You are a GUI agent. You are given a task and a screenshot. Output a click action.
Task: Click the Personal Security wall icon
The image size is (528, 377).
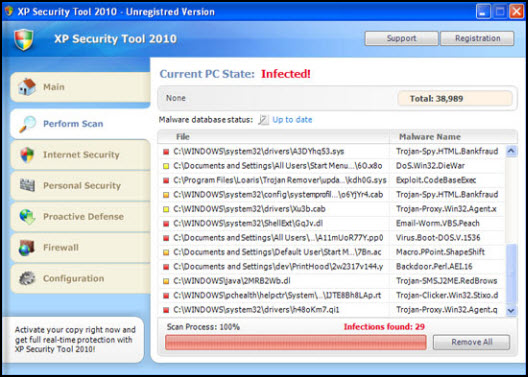pyautogui.click(x=27, y=185)
